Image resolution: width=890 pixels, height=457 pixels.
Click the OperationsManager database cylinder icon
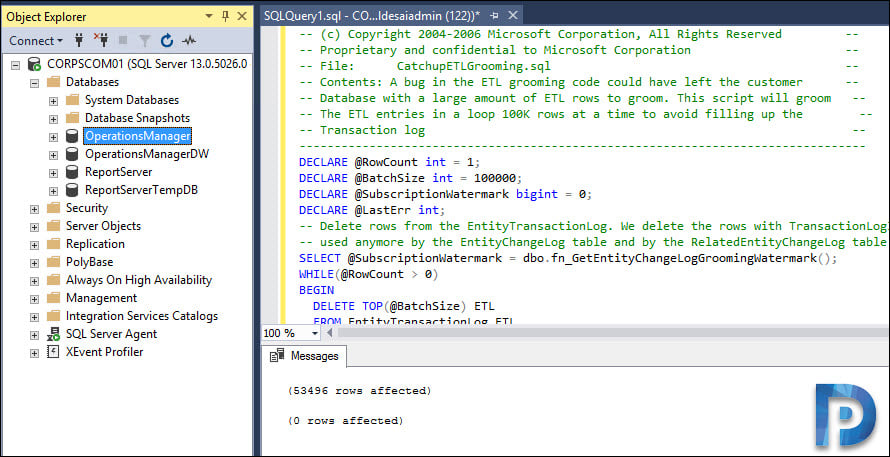(72, 136)
